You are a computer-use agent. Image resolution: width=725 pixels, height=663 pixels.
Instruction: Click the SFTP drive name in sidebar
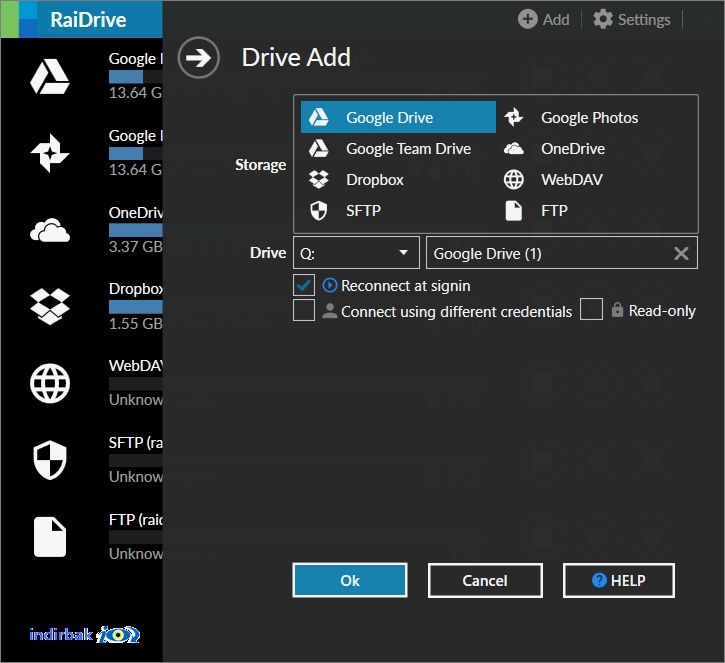(135, 442)
